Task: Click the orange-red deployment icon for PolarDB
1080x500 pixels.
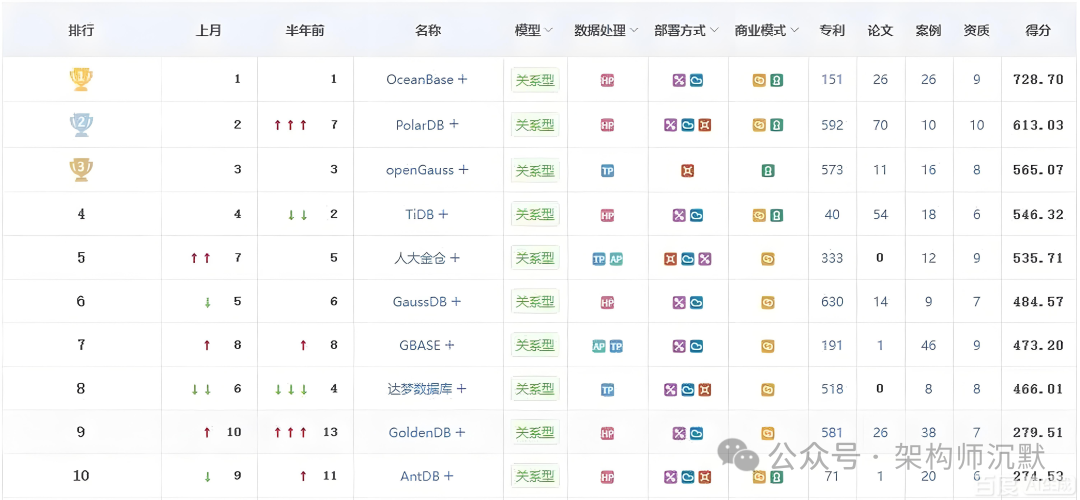Action: (x=705, y=125)
